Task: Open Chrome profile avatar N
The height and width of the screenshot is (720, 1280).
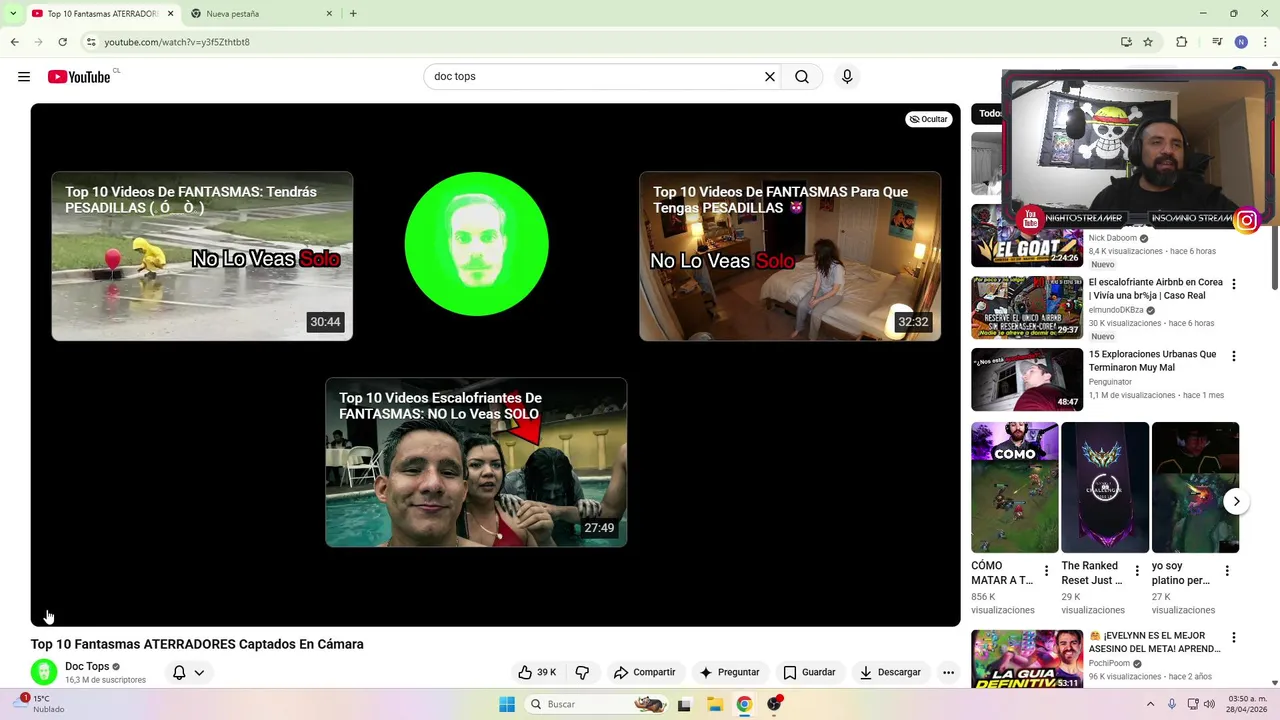Action: coord(1241,42)
